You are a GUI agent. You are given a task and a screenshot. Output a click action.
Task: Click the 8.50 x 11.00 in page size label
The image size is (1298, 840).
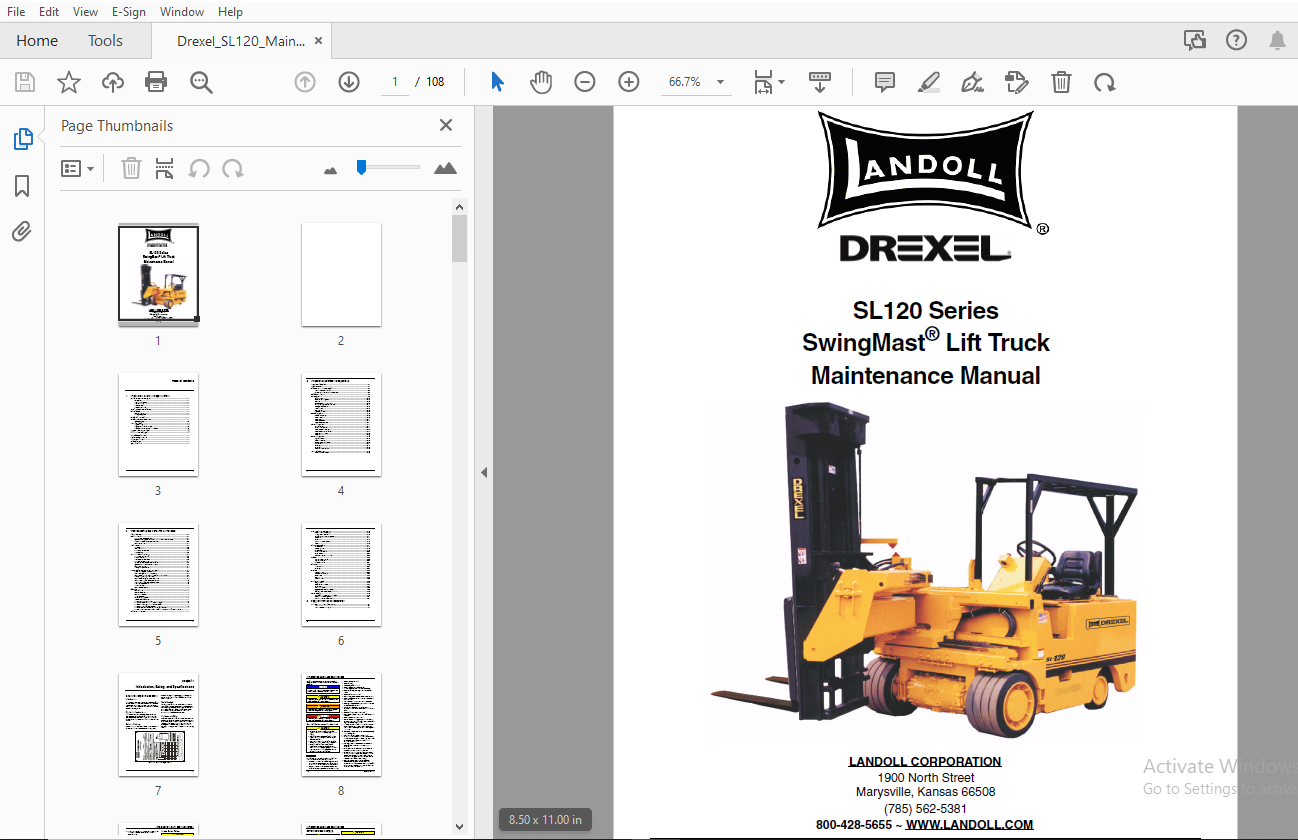(x=545, y=820)
